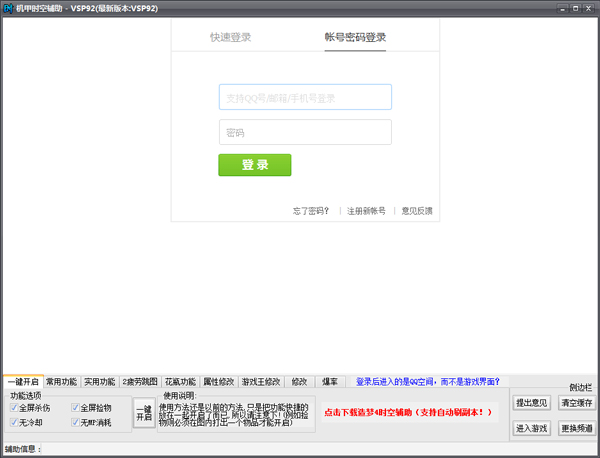Open the 实用功能 tab
Viewport: 600px width, 458px height.
pos(99,381)
